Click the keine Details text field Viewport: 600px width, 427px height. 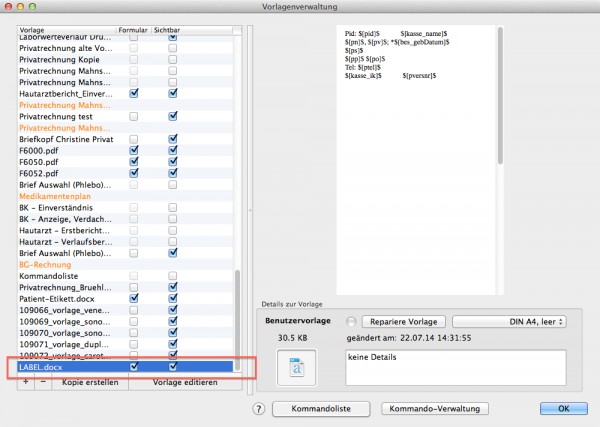[455, 368]
